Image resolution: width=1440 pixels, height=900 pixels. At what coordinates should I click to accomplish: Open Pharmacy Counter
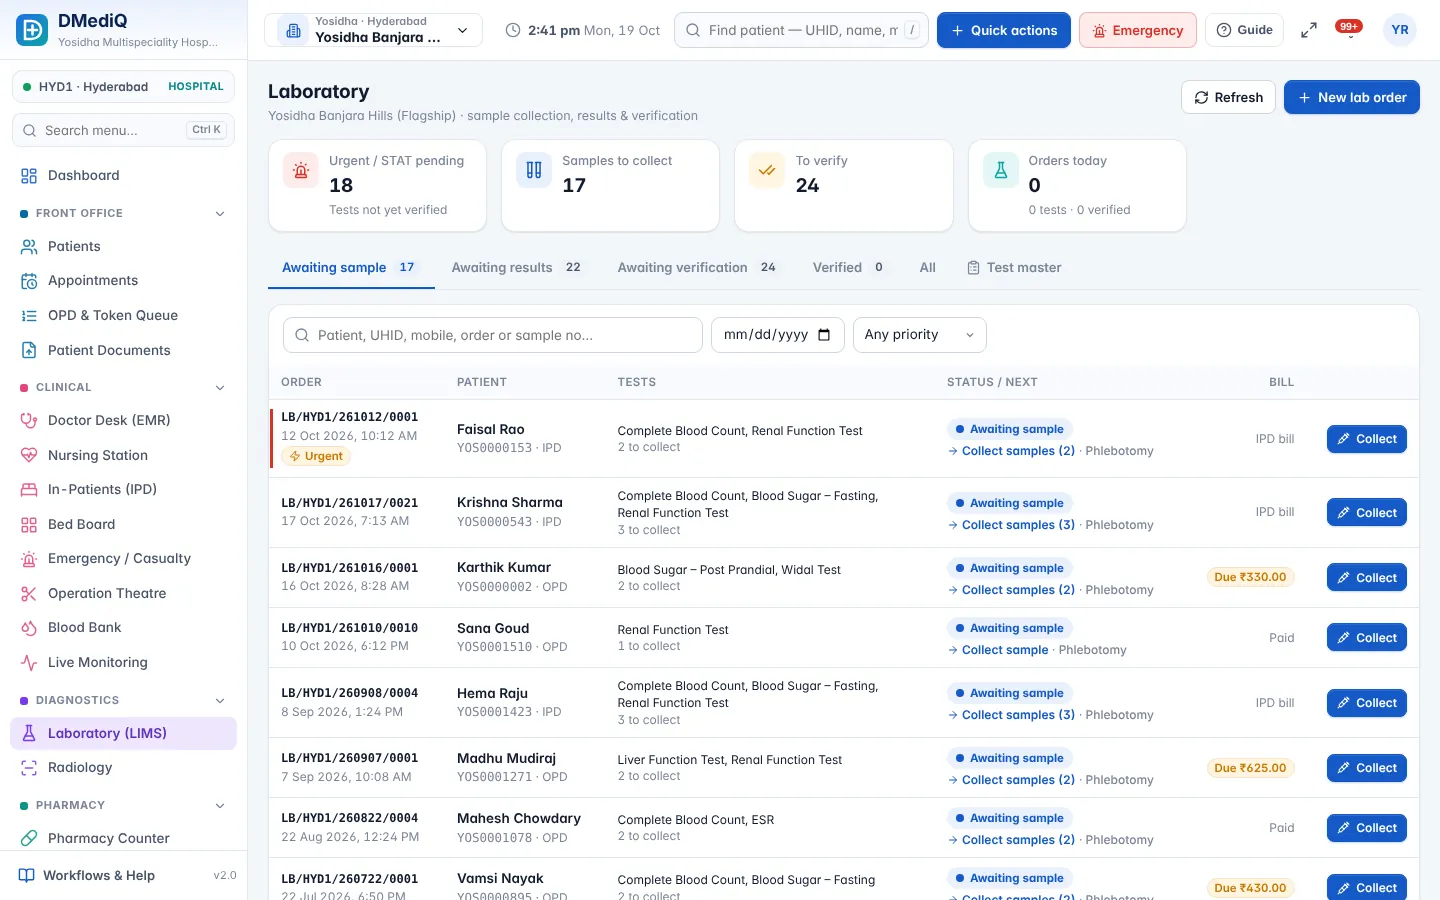point(123,838)
